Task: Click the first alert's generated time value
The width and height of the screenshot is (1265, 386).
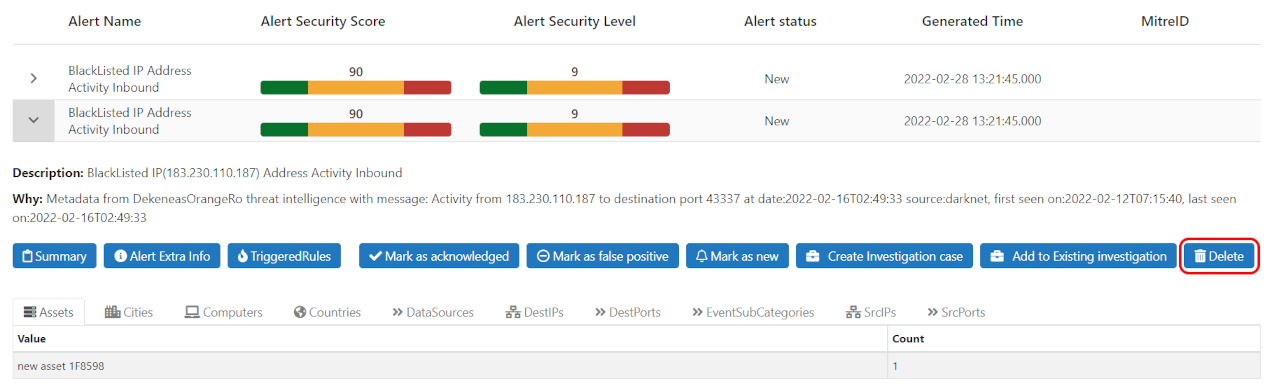Action: click(x=973, y=79)
